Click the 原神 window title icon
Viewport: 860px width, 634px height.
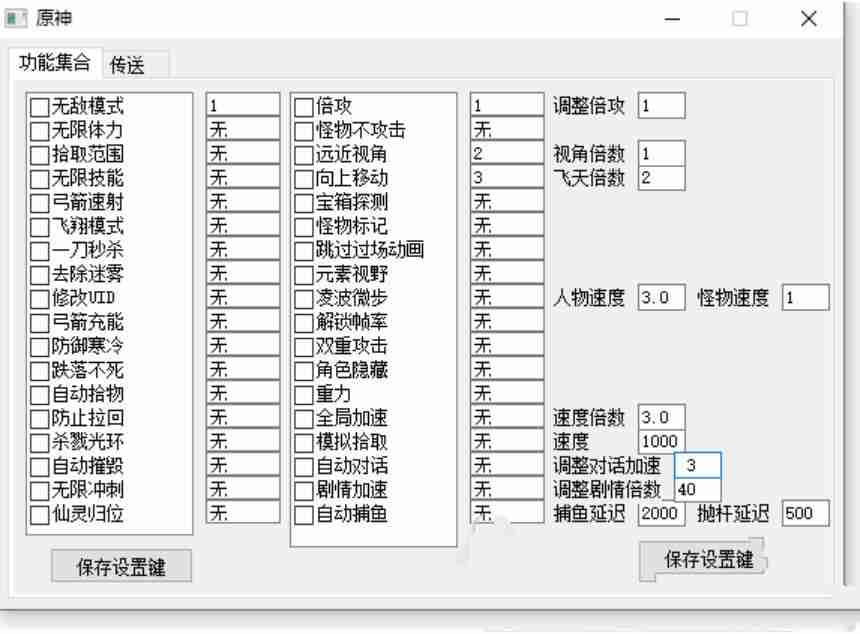point(15,18)
